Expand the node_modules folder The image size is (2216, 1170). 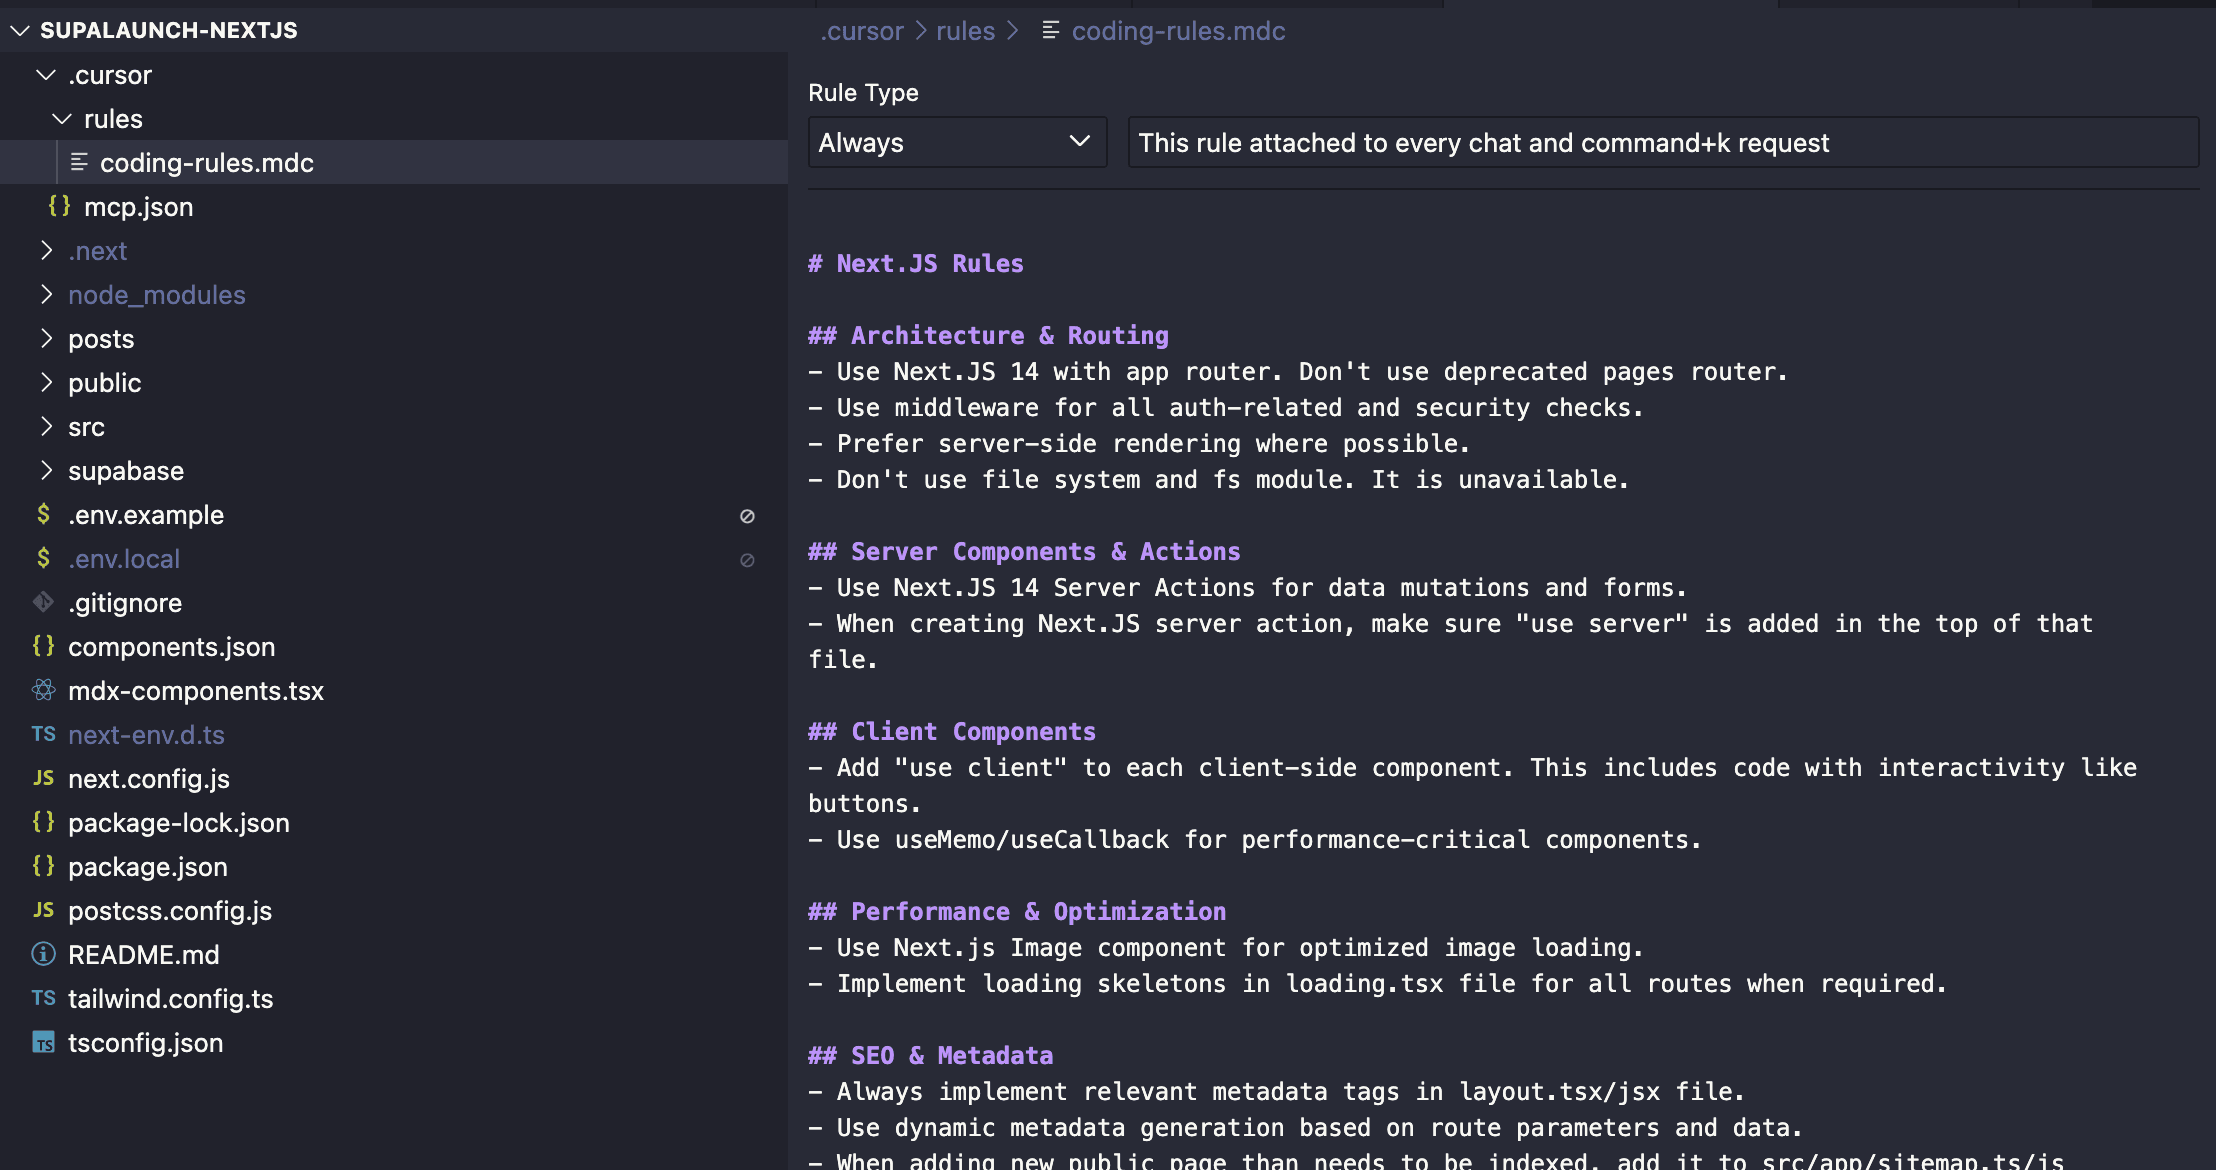click(x=46, y=294)
